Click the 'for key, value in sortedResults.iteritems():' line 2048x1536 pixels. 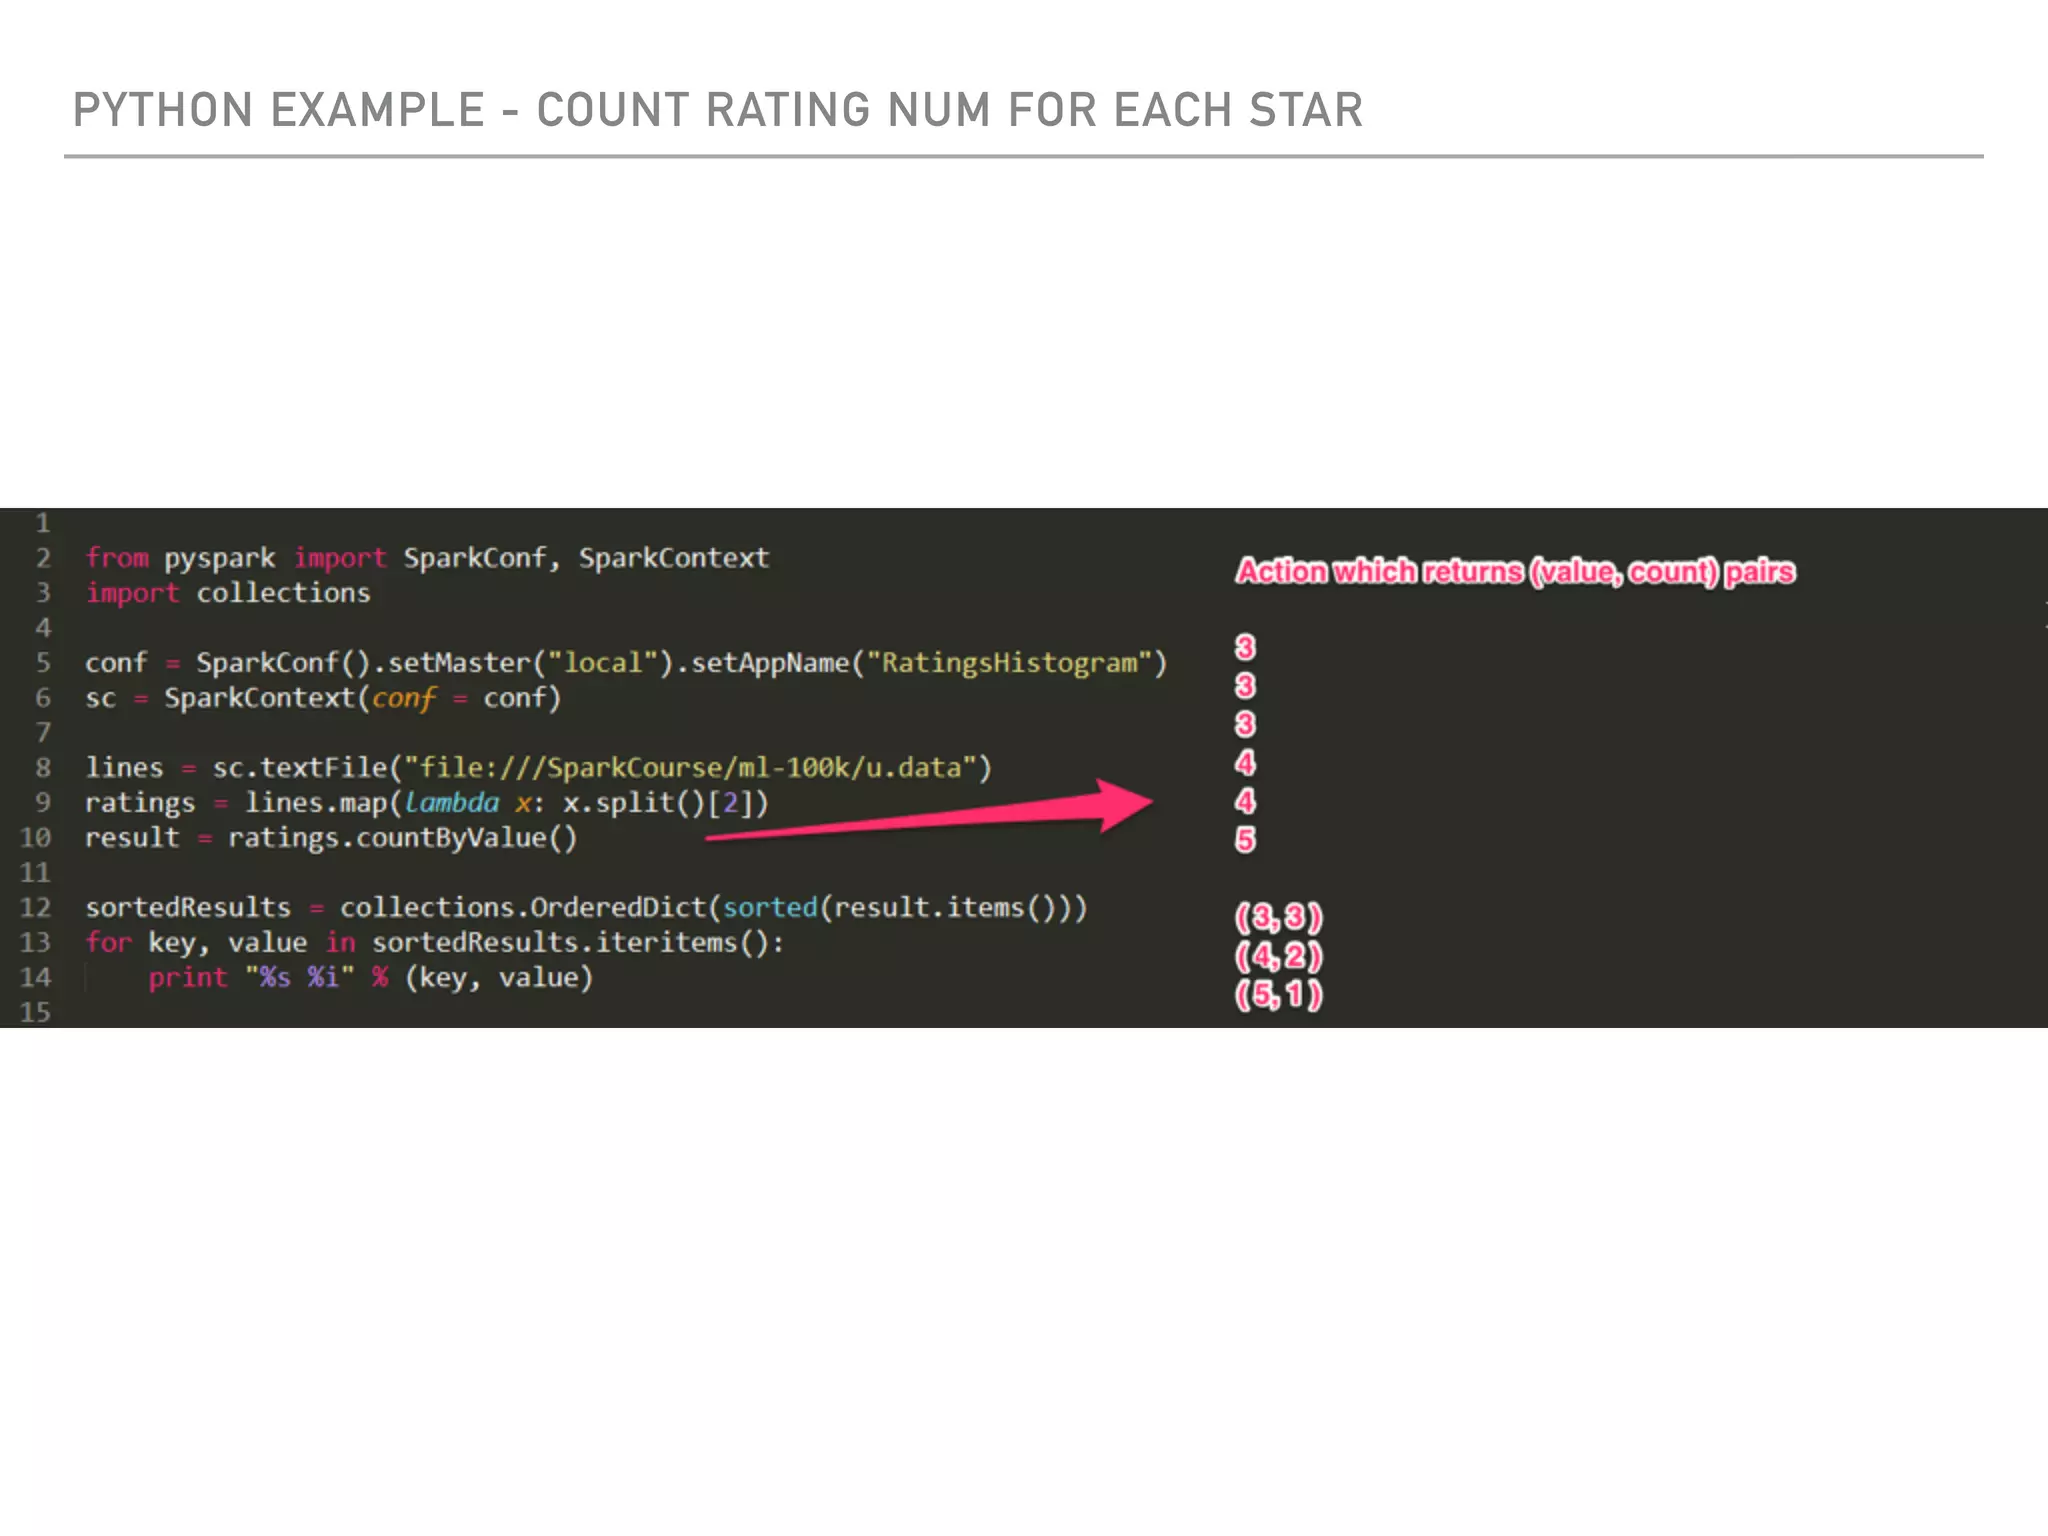[x=435, y=943]
